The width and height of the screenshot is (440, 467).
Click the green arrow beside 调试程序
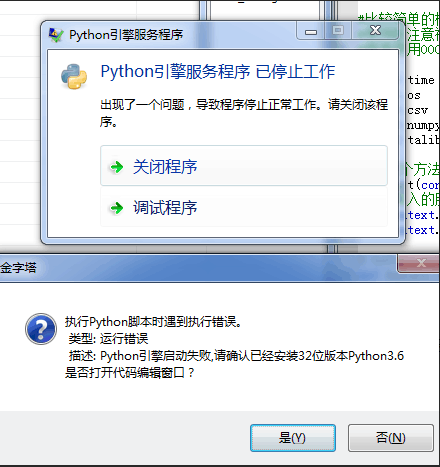tap(117, 208)
